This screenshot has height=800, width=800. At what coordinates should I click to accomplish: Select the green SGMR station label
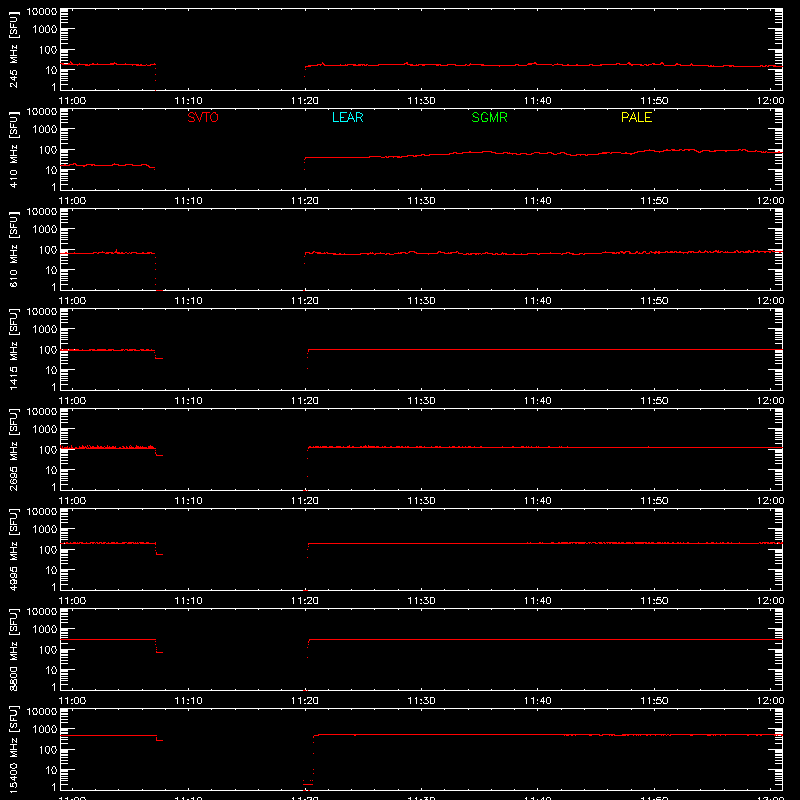pos(489,117)
